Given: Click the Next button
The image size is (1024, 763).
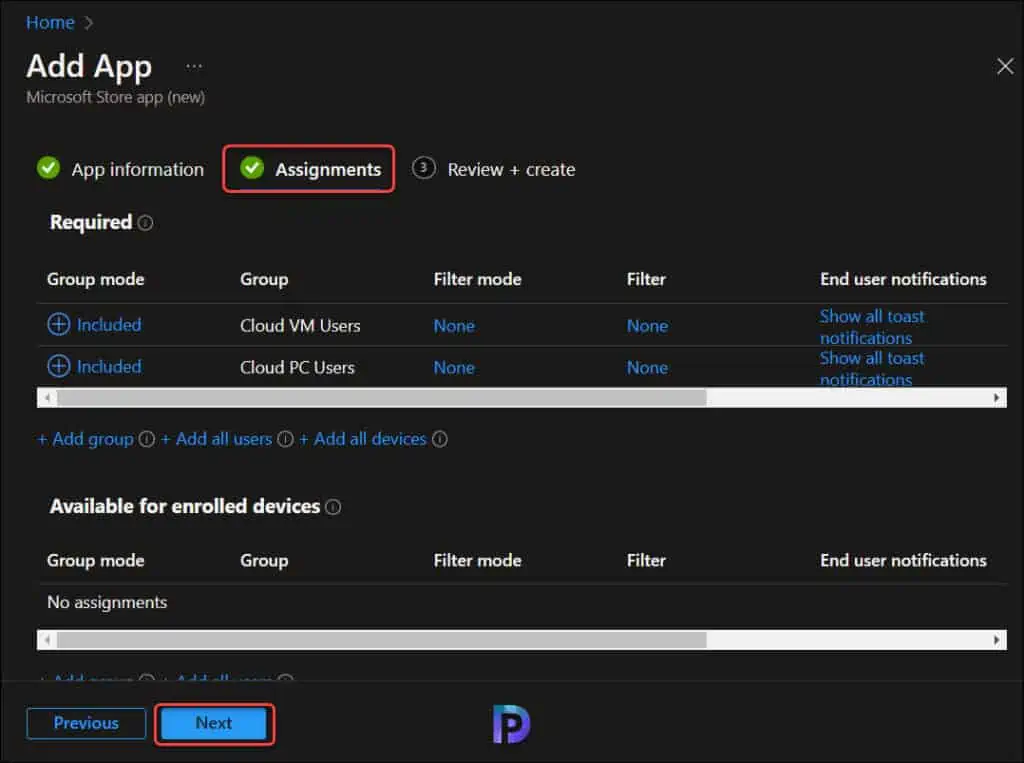Looking at the screenshot, I should 214,723.
